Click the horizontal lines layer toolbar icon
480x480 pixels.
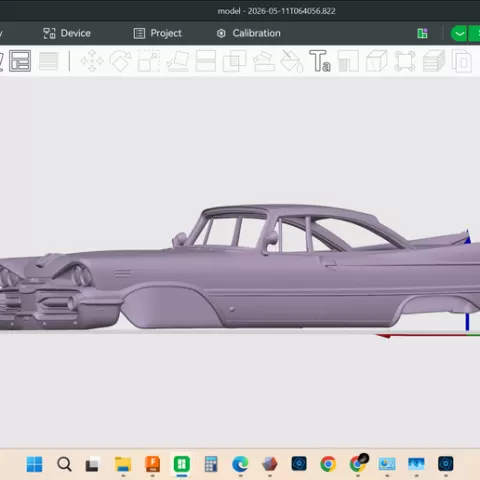pyautogui.click(x=49, y=61)
